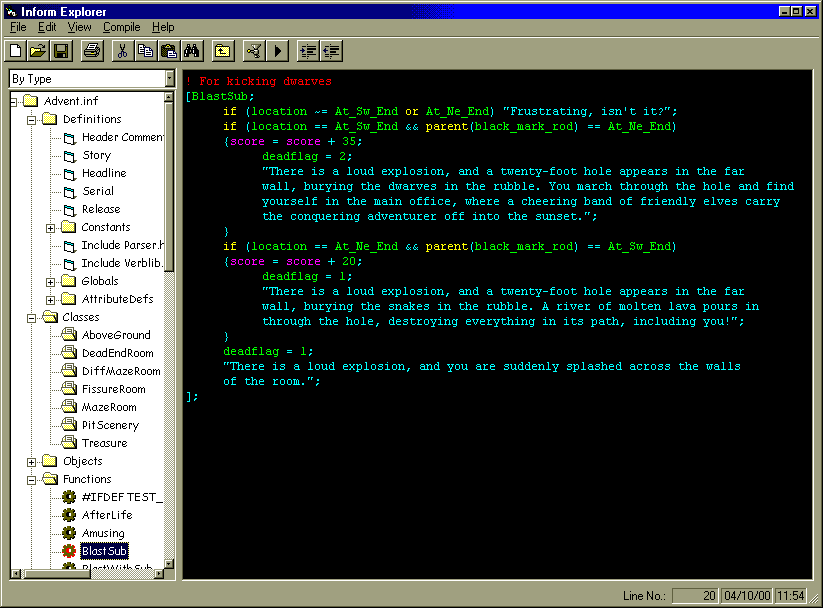Click the Run play arrow icon

[277, 51]
